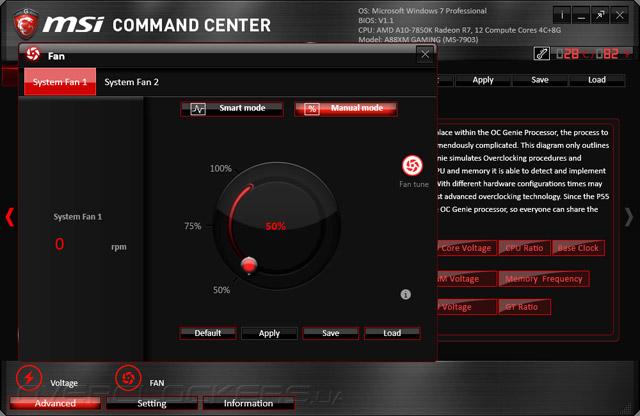
Task: Click Default in the Fan panel
Action: tap(208, 333)
